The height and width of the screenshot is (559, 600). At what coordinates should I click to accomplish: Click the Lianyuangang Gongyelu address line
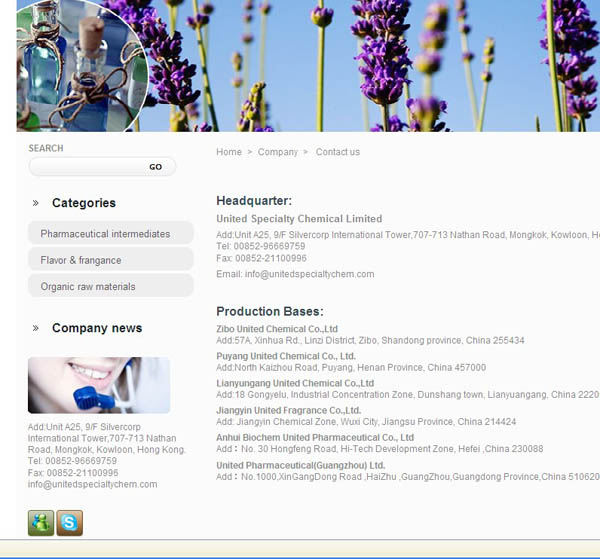408,394
